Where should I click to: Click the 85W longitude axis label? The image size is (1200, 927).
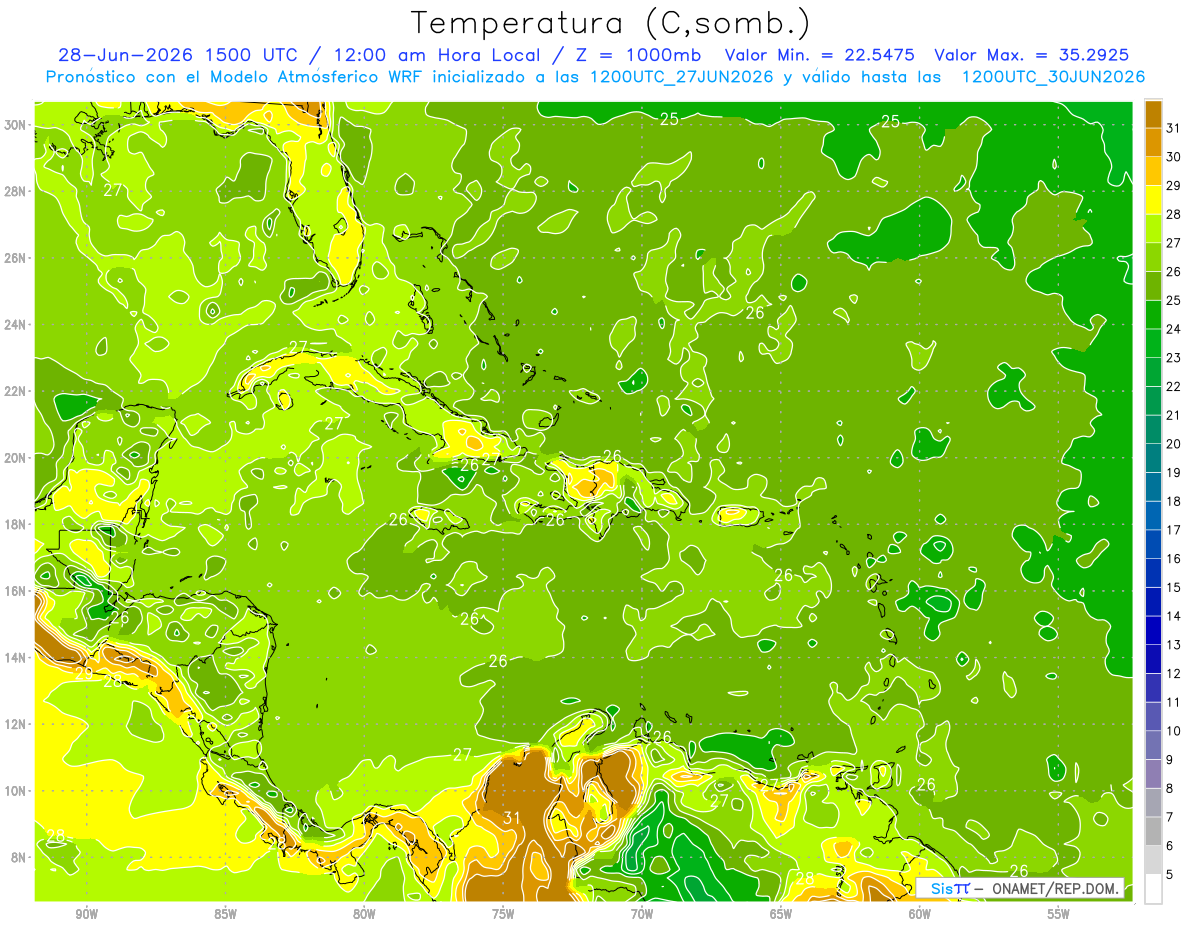225,914
